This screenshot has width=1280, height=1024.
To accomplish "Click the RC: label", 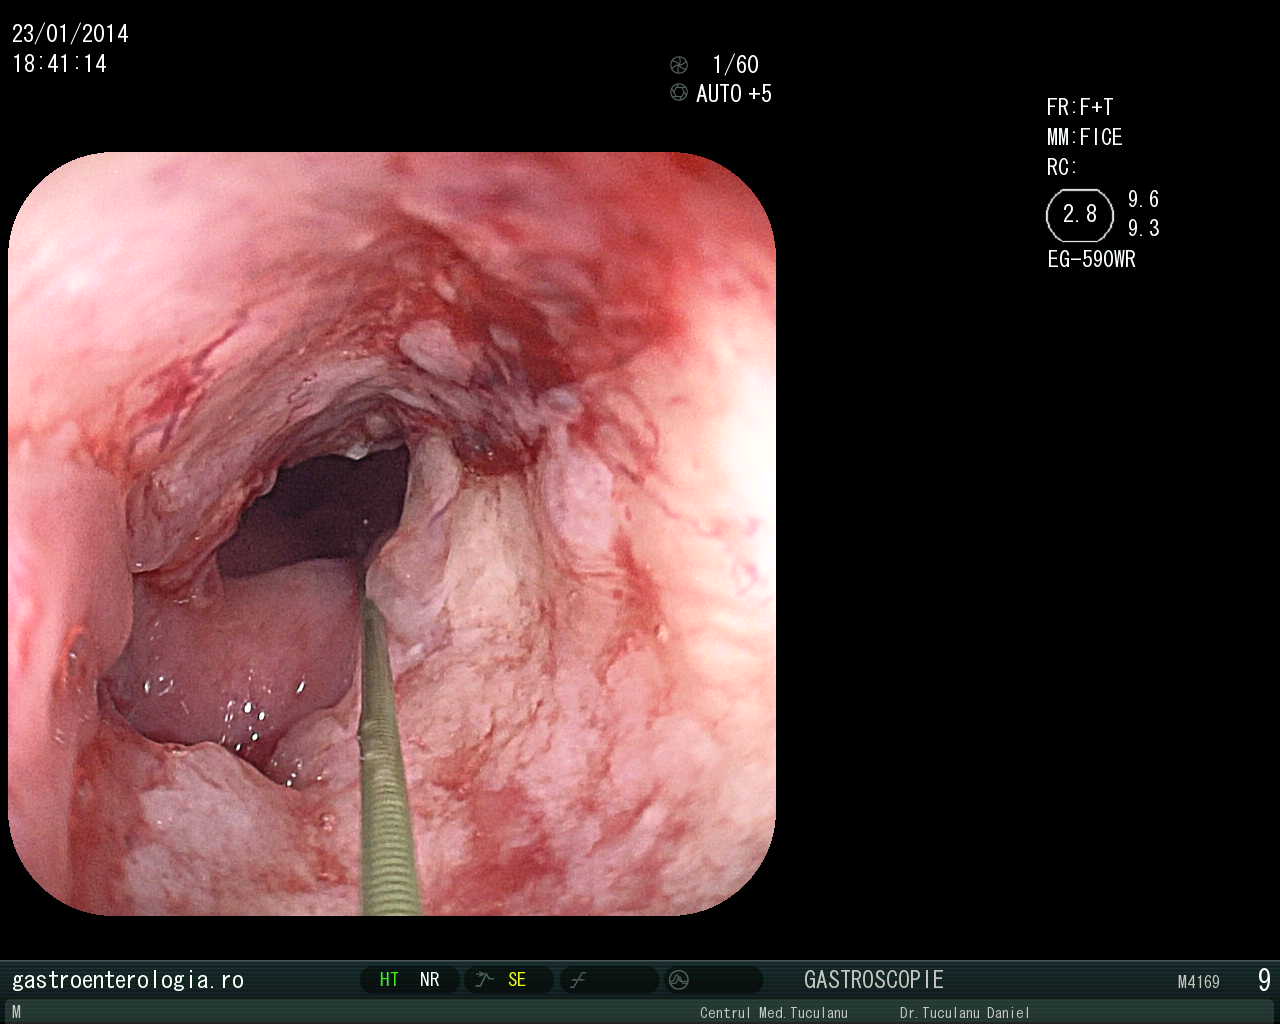I will (x=1062, y=167).
